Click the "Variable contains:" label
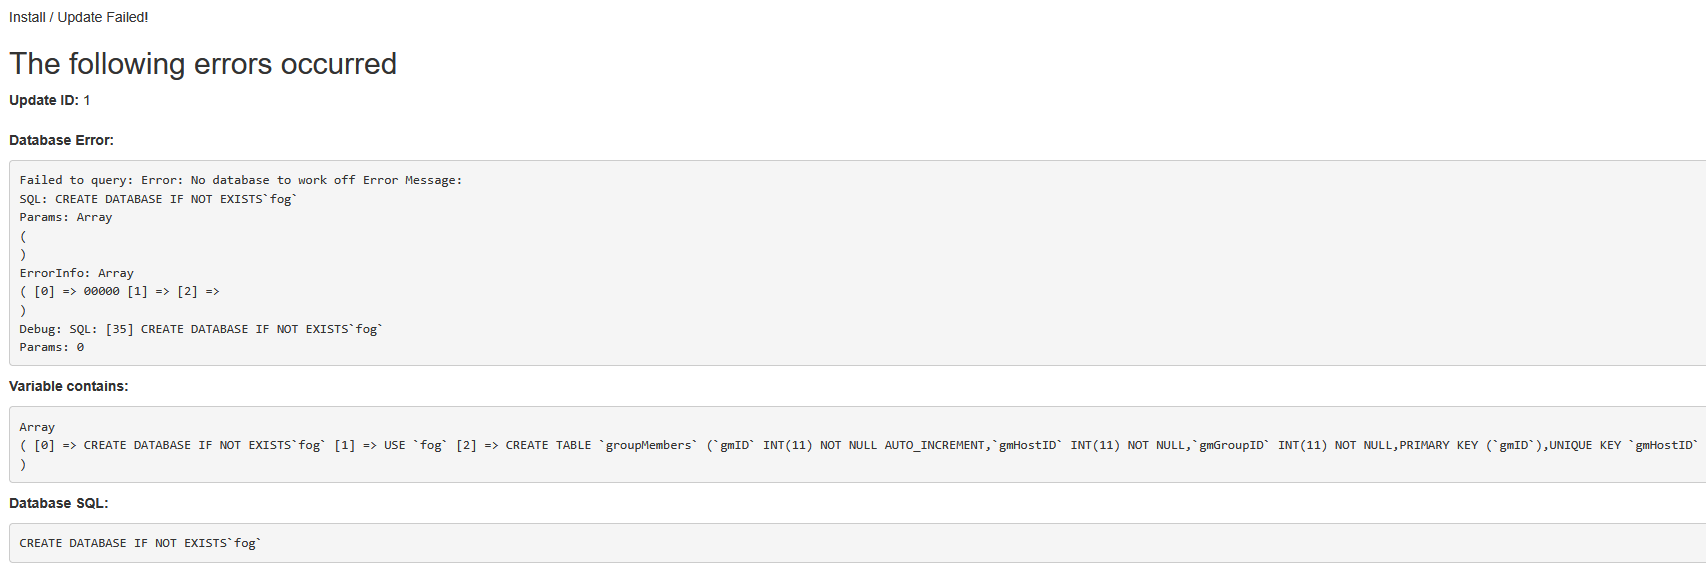This screenshot has width=1706, height=576. tap(68, 386)
